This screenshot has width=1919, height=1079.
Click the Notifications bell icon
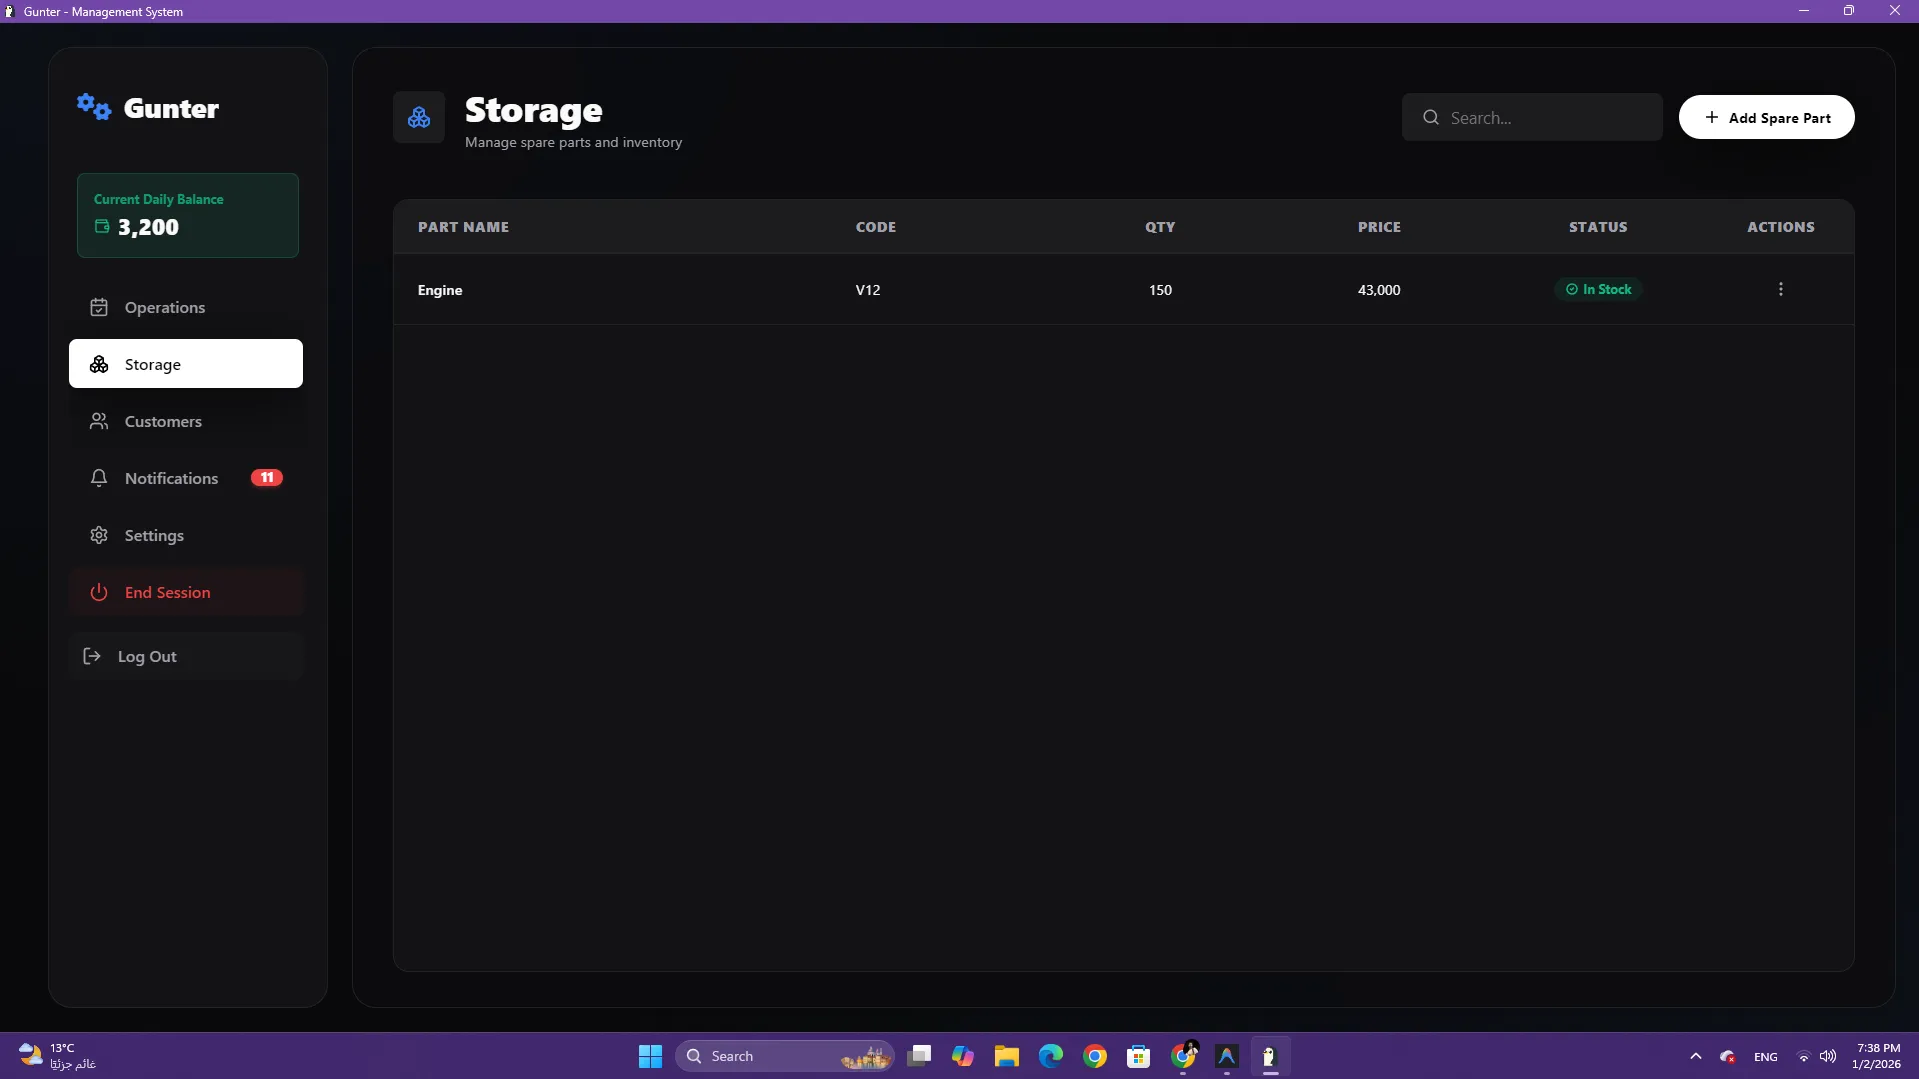[99, 478]
